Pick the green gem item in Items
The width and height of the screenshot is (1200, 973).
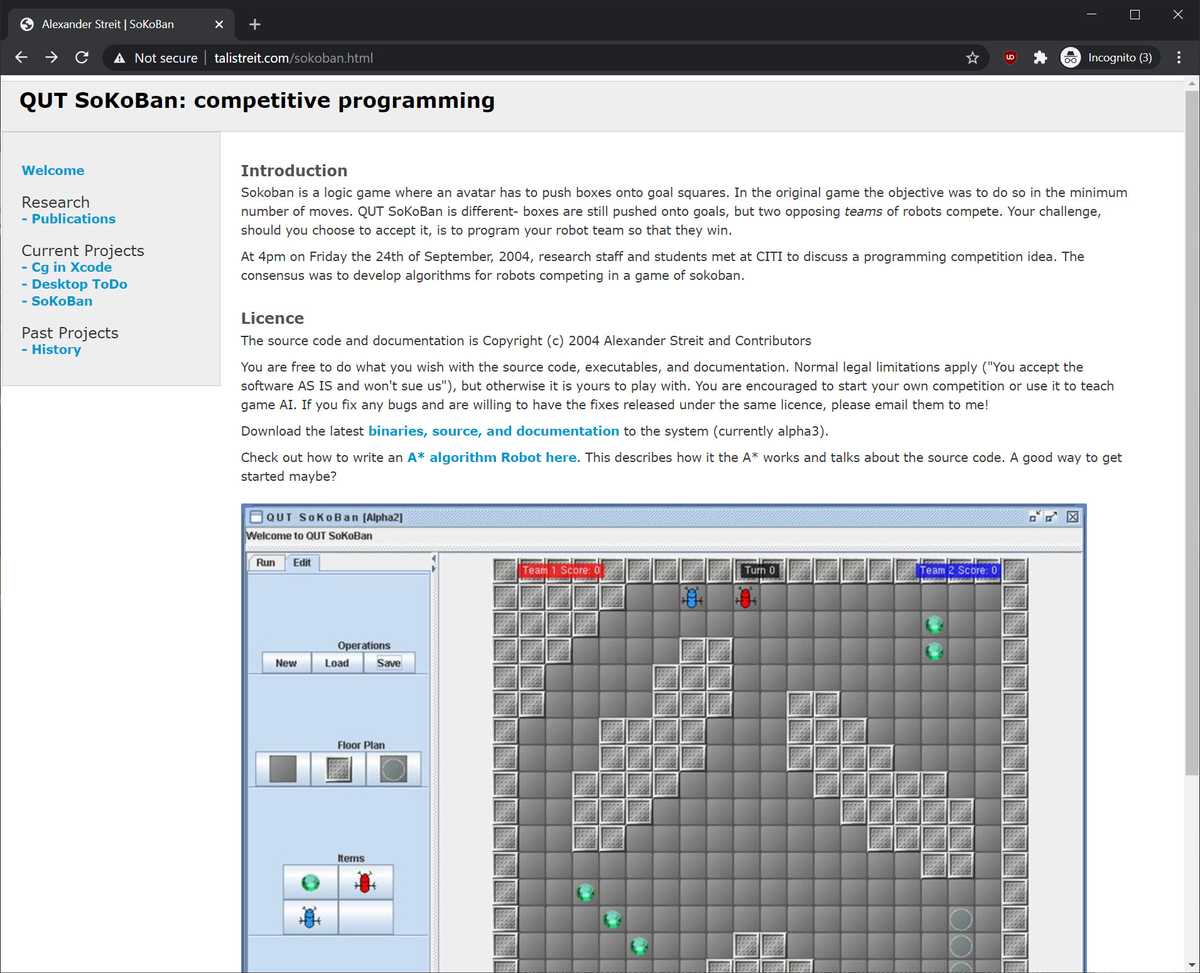(x=311, y=883)
